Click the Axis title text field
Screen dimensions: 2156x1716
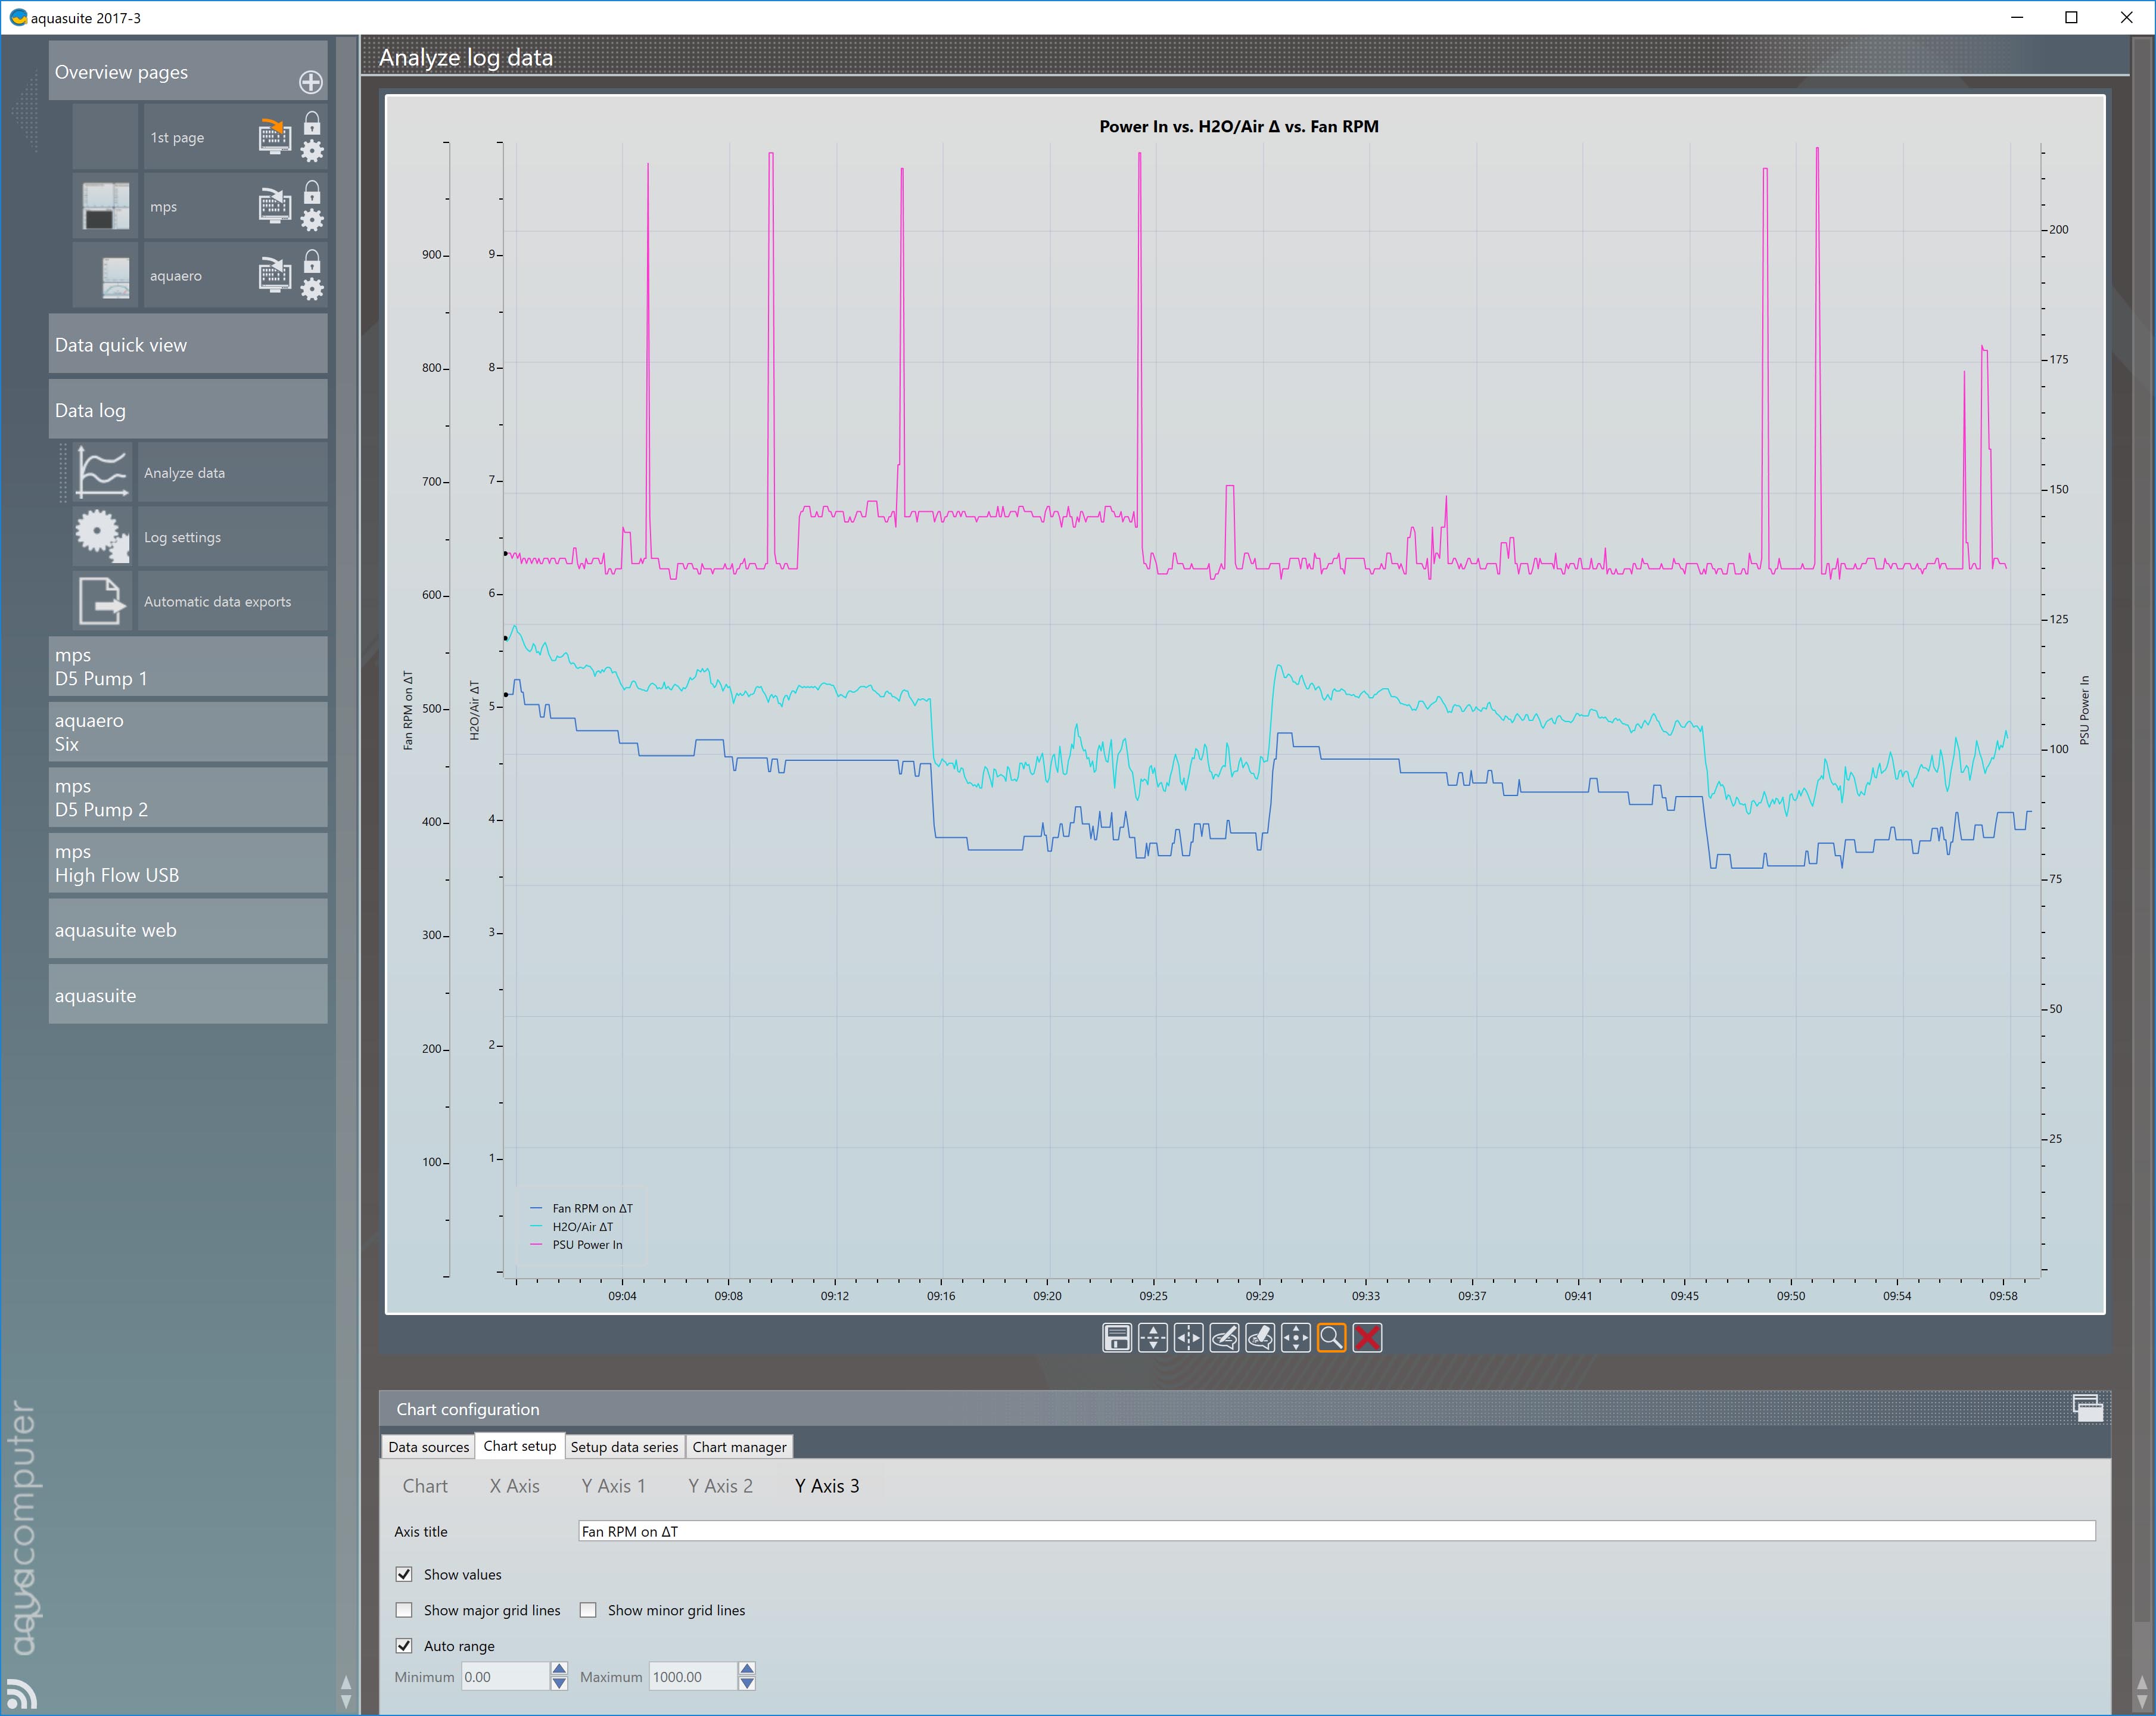pos(1335,1531)
